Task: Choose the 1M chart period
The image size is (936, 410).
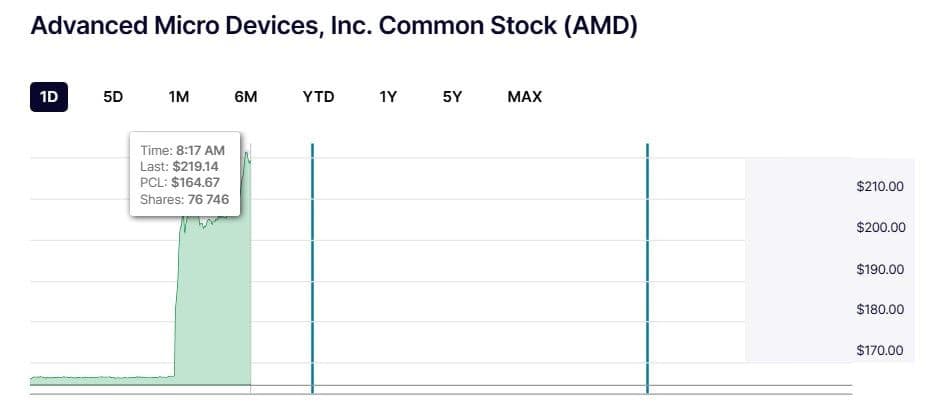Action: (179, 97)
